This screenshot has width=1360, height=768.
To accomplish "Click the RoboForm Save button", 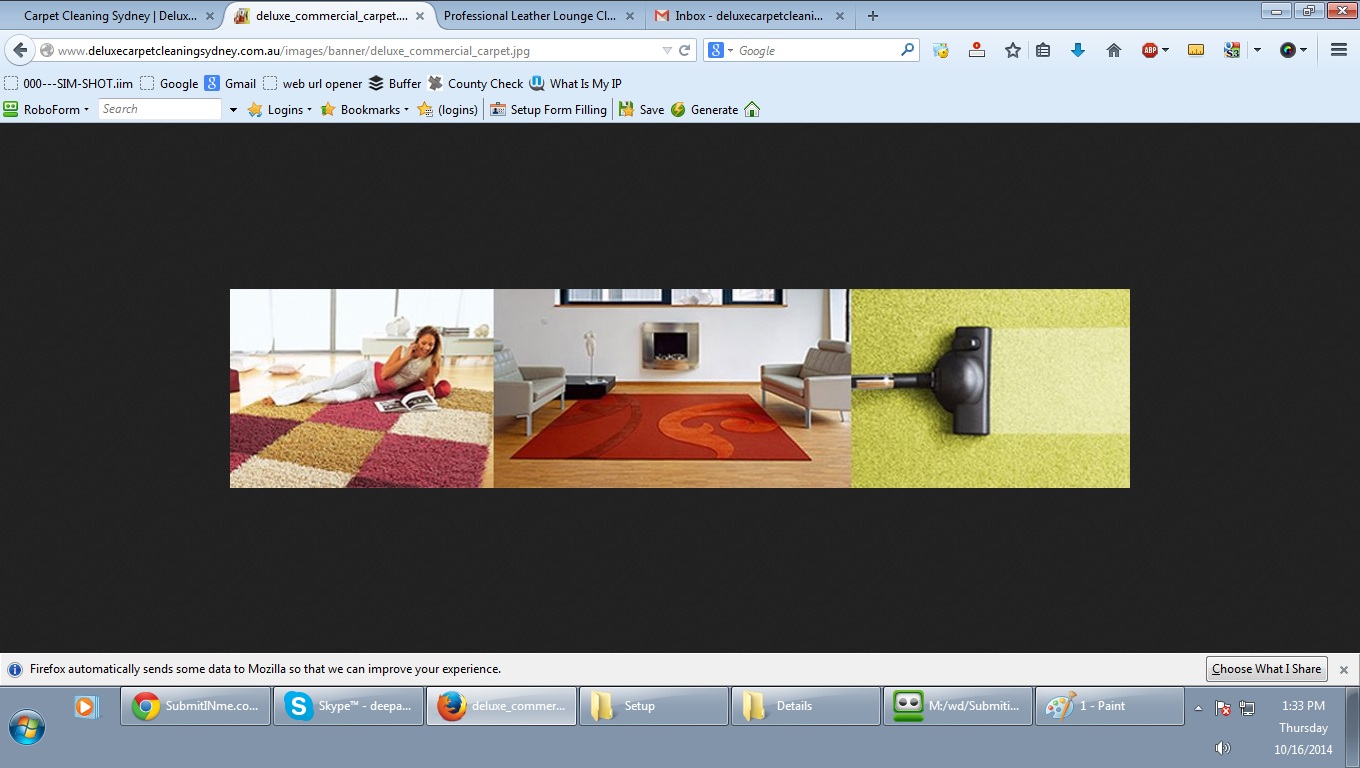I will coord(641,110).
